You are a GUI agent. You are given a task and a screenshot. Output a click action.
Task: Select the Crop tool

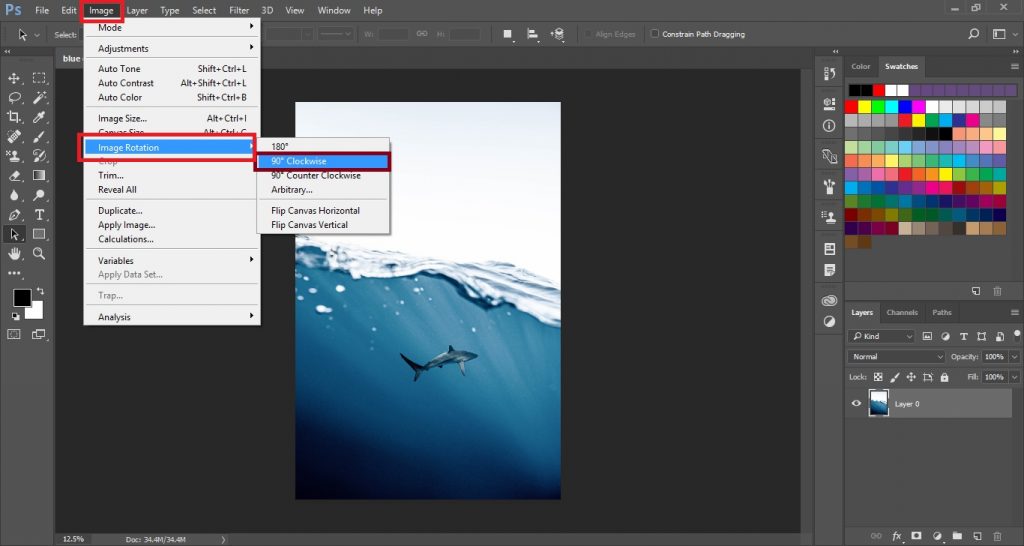14,118
